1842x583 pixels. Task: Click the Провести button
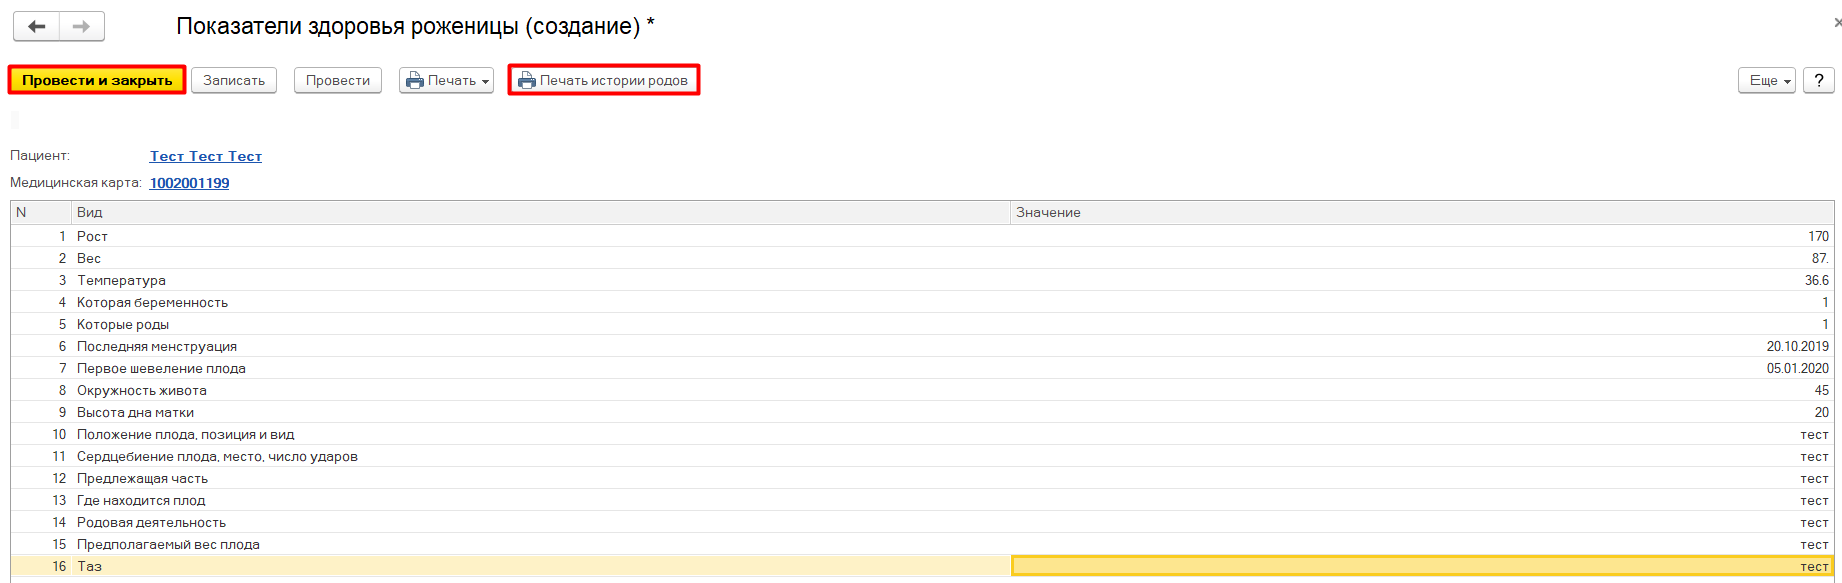(x=338, y=81)
